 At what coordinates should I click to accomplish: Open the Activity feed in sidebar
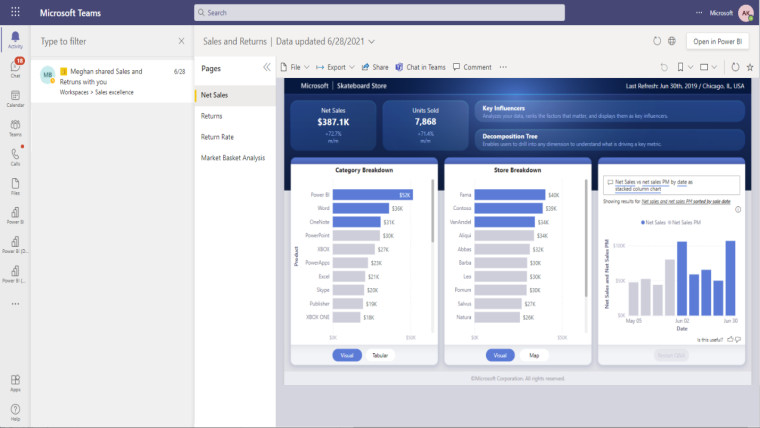point(16,40)
